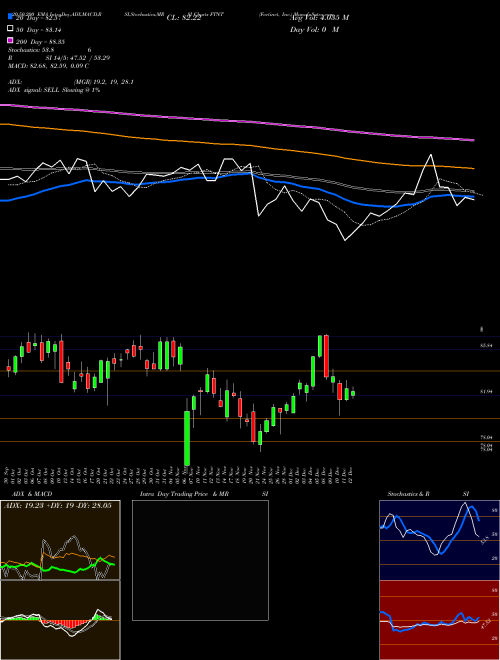This screenshot has width=500, height=660.
Task: Click the 'ADX signal: SELL Slowing @ 1%' text
Action: [x=54, y=90]
